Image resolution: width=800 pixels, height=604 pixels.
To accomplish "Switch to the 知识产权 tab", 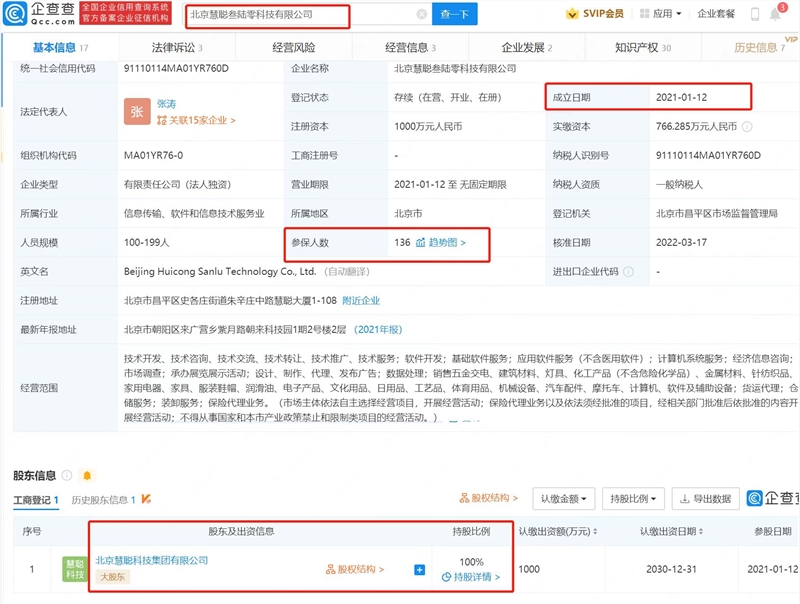I will [642, 47].
